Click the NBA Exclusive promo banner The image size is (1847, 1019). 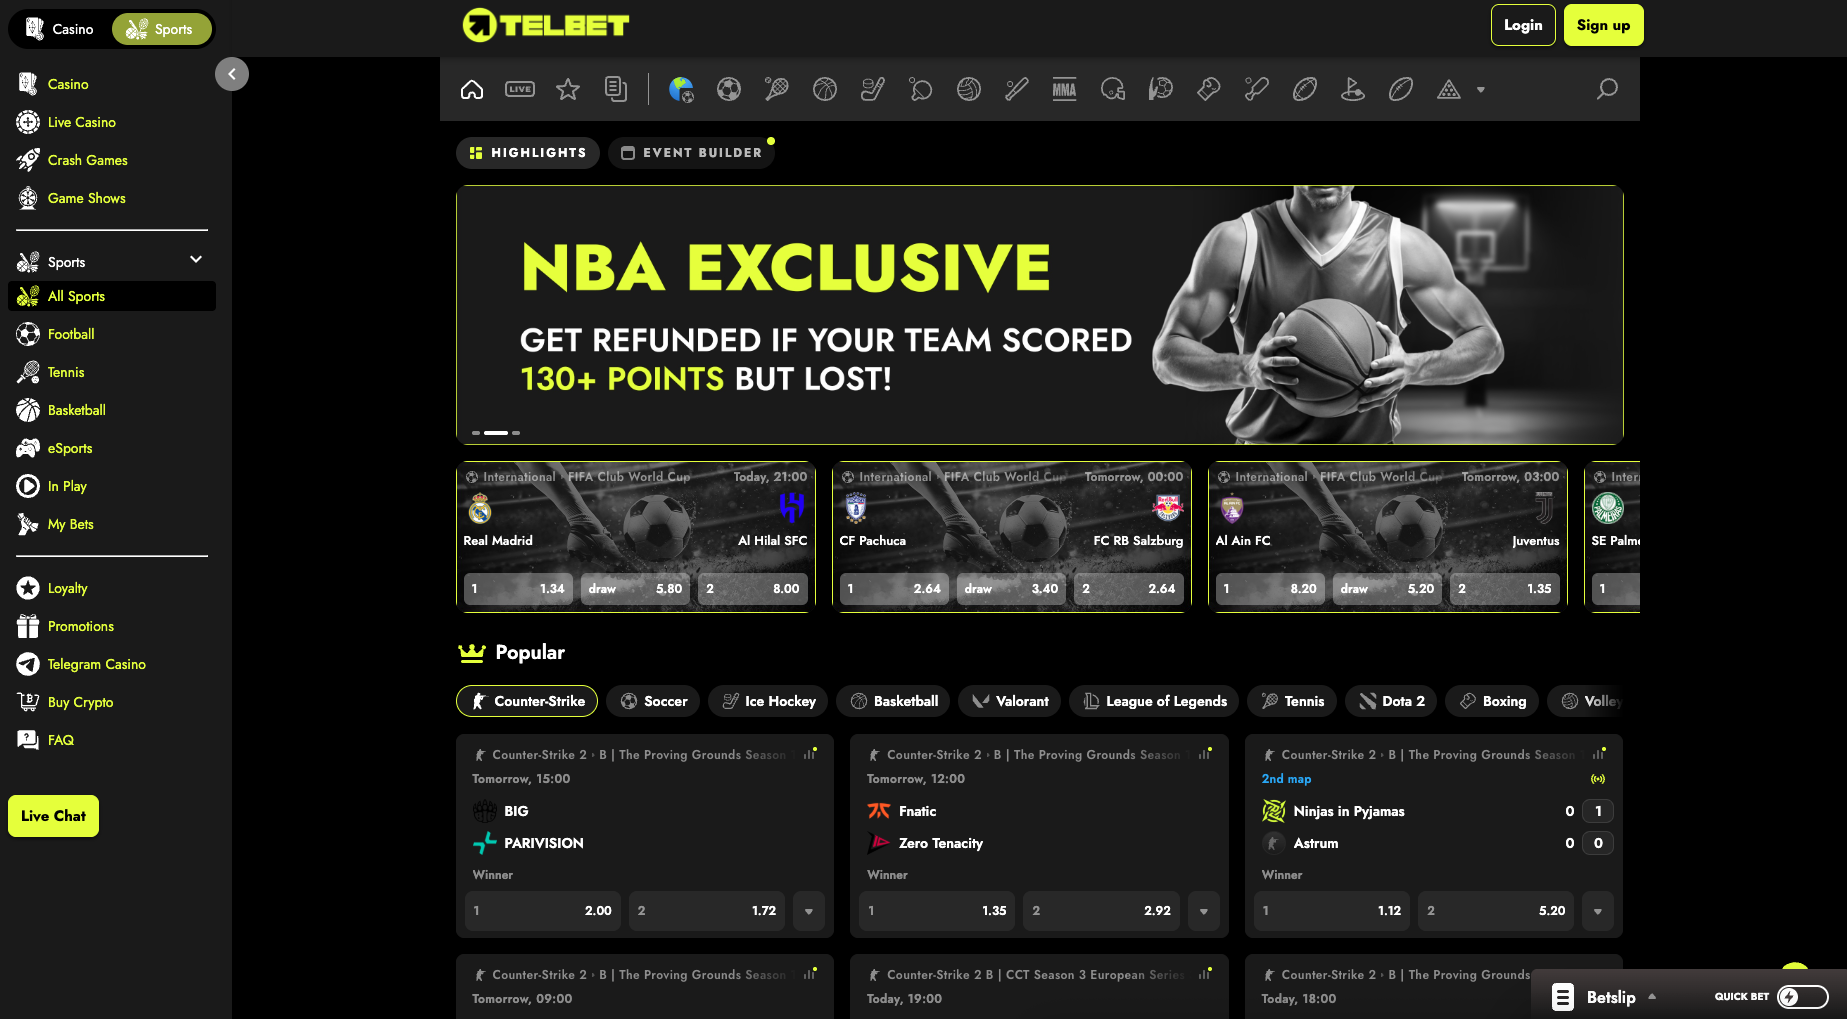tap(1040, 315)
